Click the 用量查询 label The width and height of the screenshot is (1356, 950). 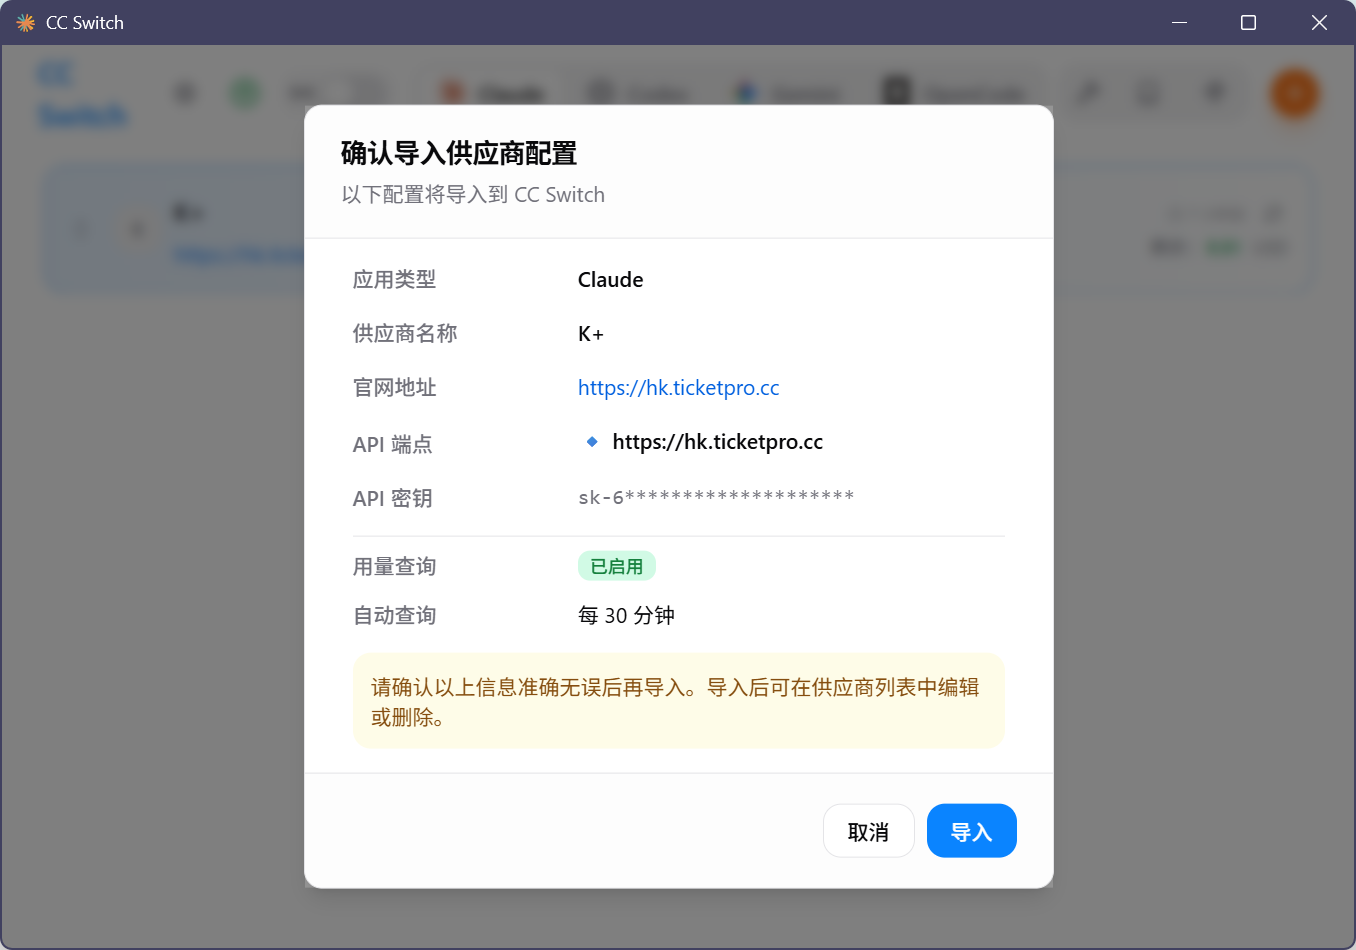pyautogui.click(x=394, y=567)
